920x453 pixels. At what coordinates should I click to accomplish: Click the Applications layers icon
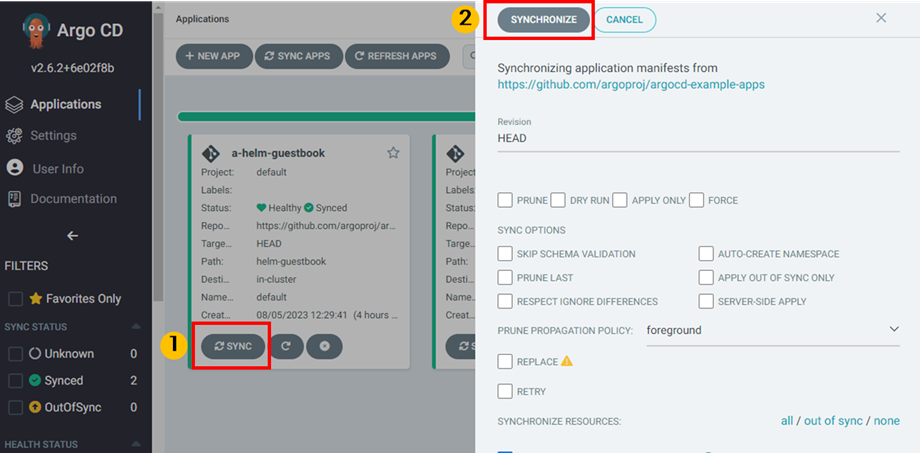(x=14, y=104)
